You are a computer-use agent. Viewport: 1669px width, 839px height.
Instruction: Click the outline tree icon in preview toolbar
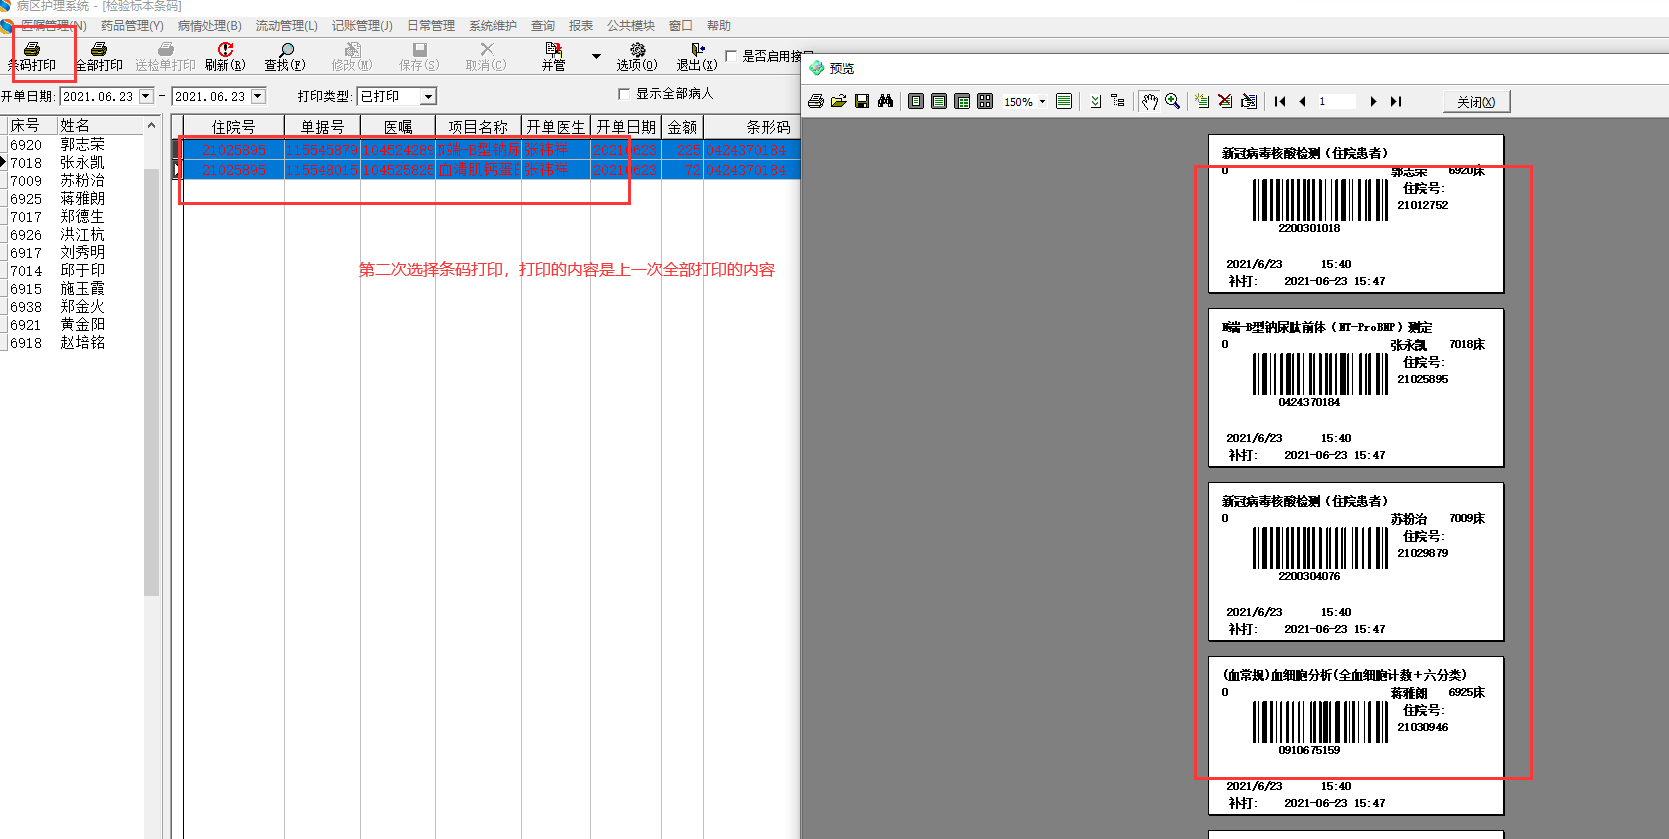click(x=1118, y=101)
